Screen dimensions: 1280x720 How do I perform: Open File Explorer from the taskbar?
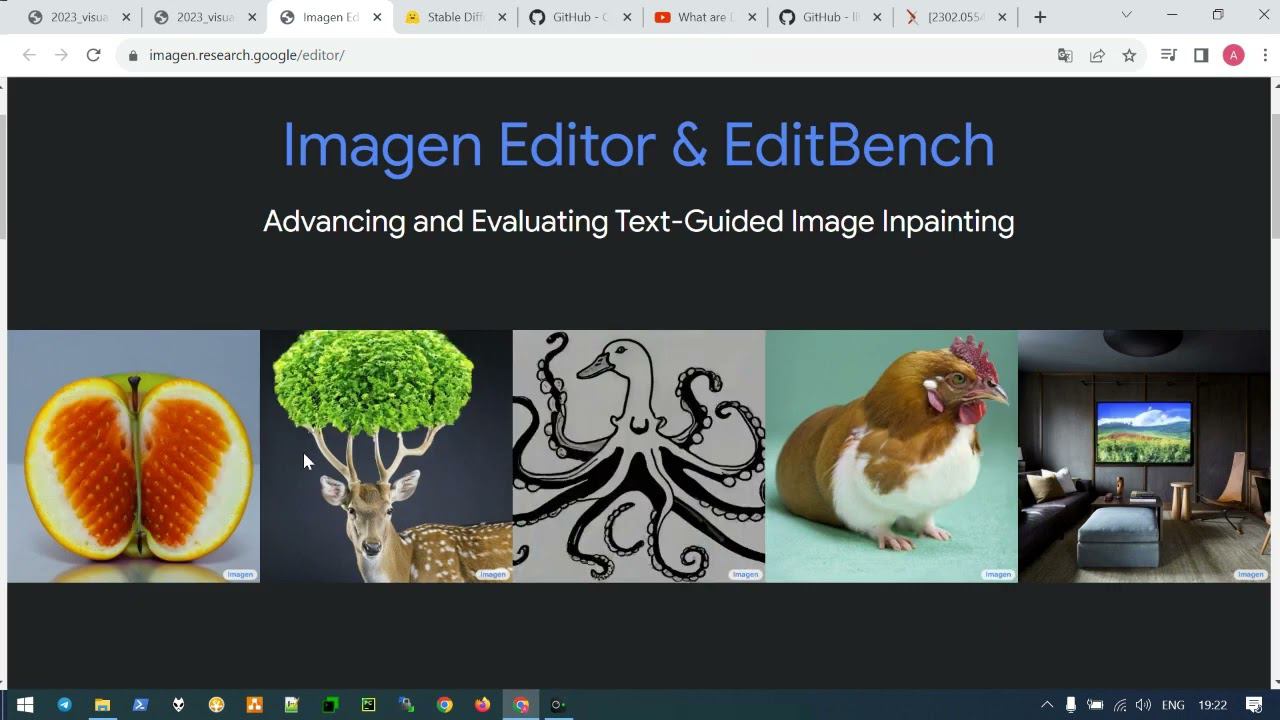[x=102, y=705]
